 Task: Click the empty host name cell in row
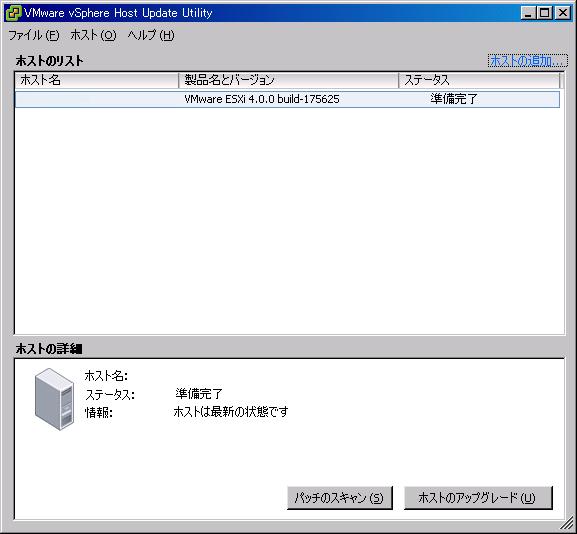pos(97,99)
